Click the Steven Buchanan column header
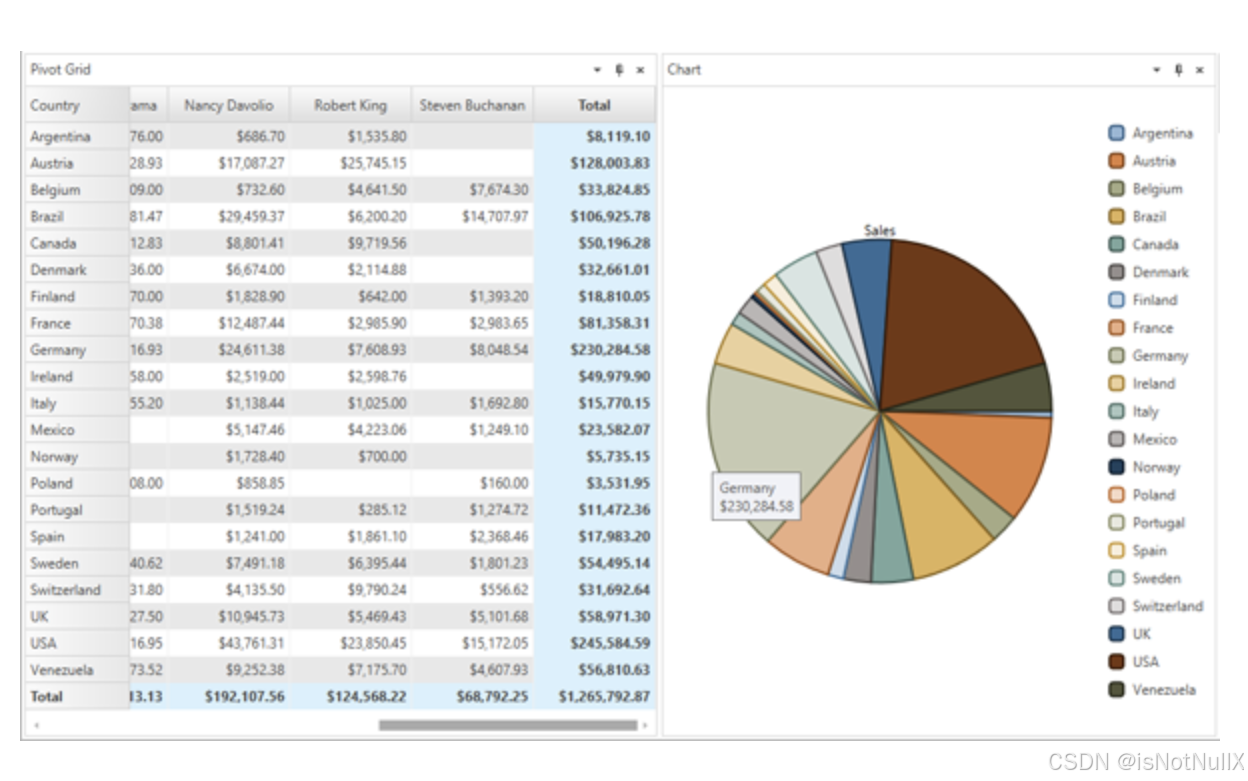 tap(473, 105)
